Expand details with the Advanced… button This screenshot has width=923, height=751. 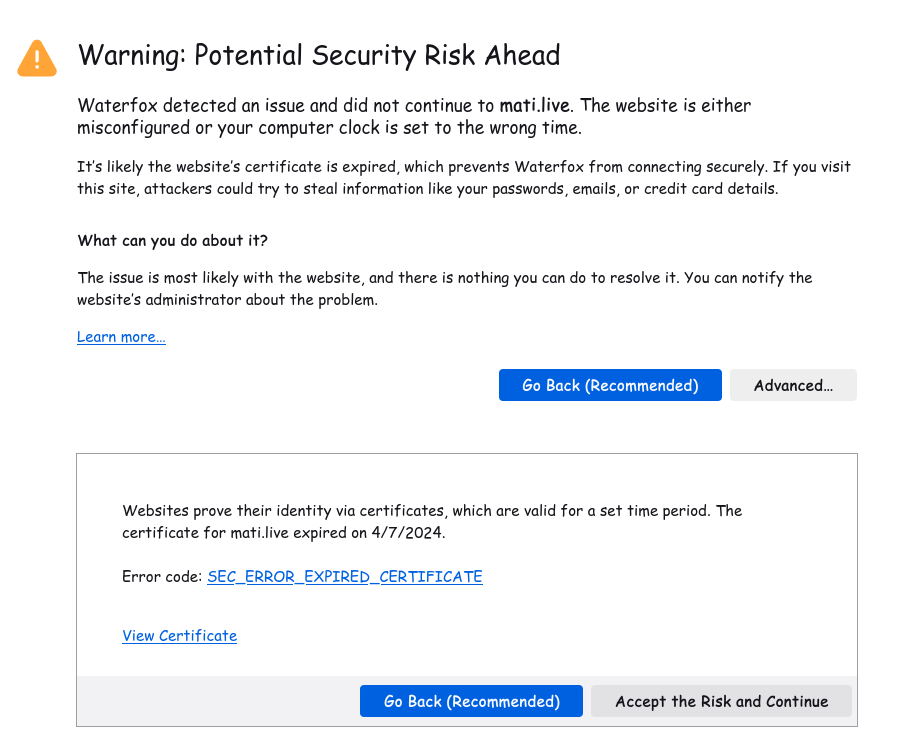point(793,385)
